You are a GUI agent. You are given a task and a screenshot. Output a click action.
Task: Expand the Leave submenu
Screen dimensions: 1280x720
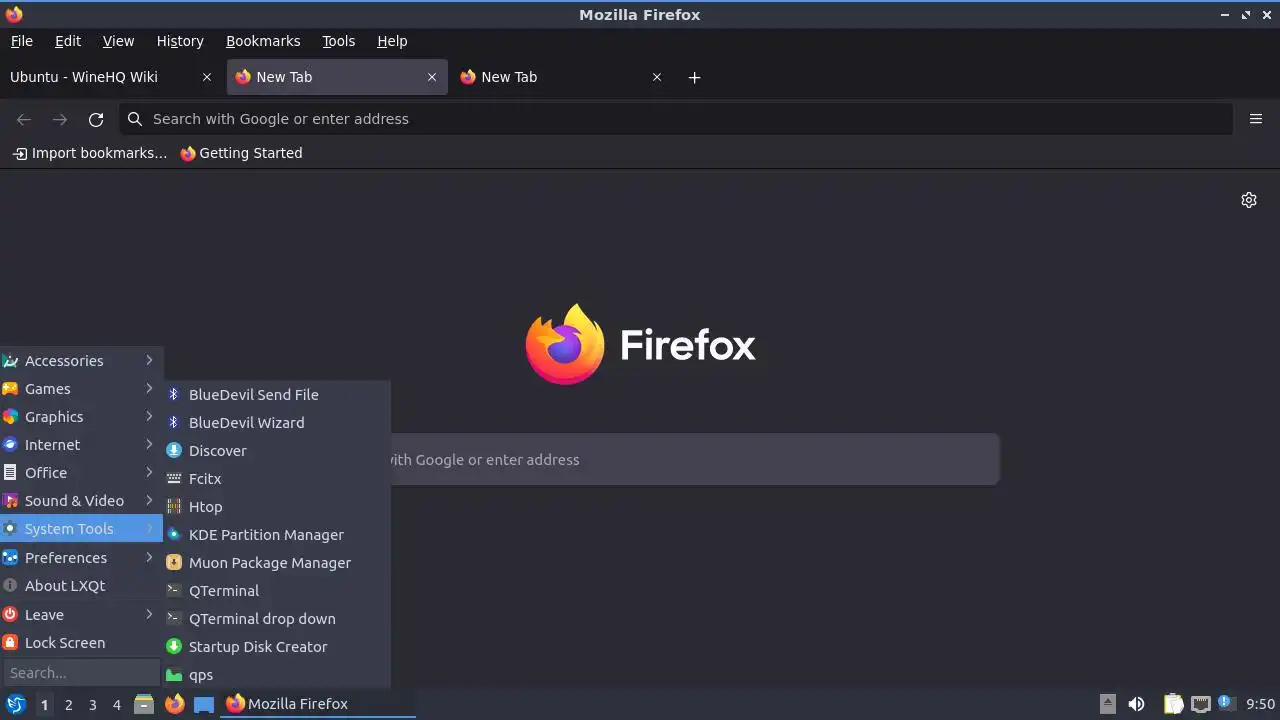[81, 615]
